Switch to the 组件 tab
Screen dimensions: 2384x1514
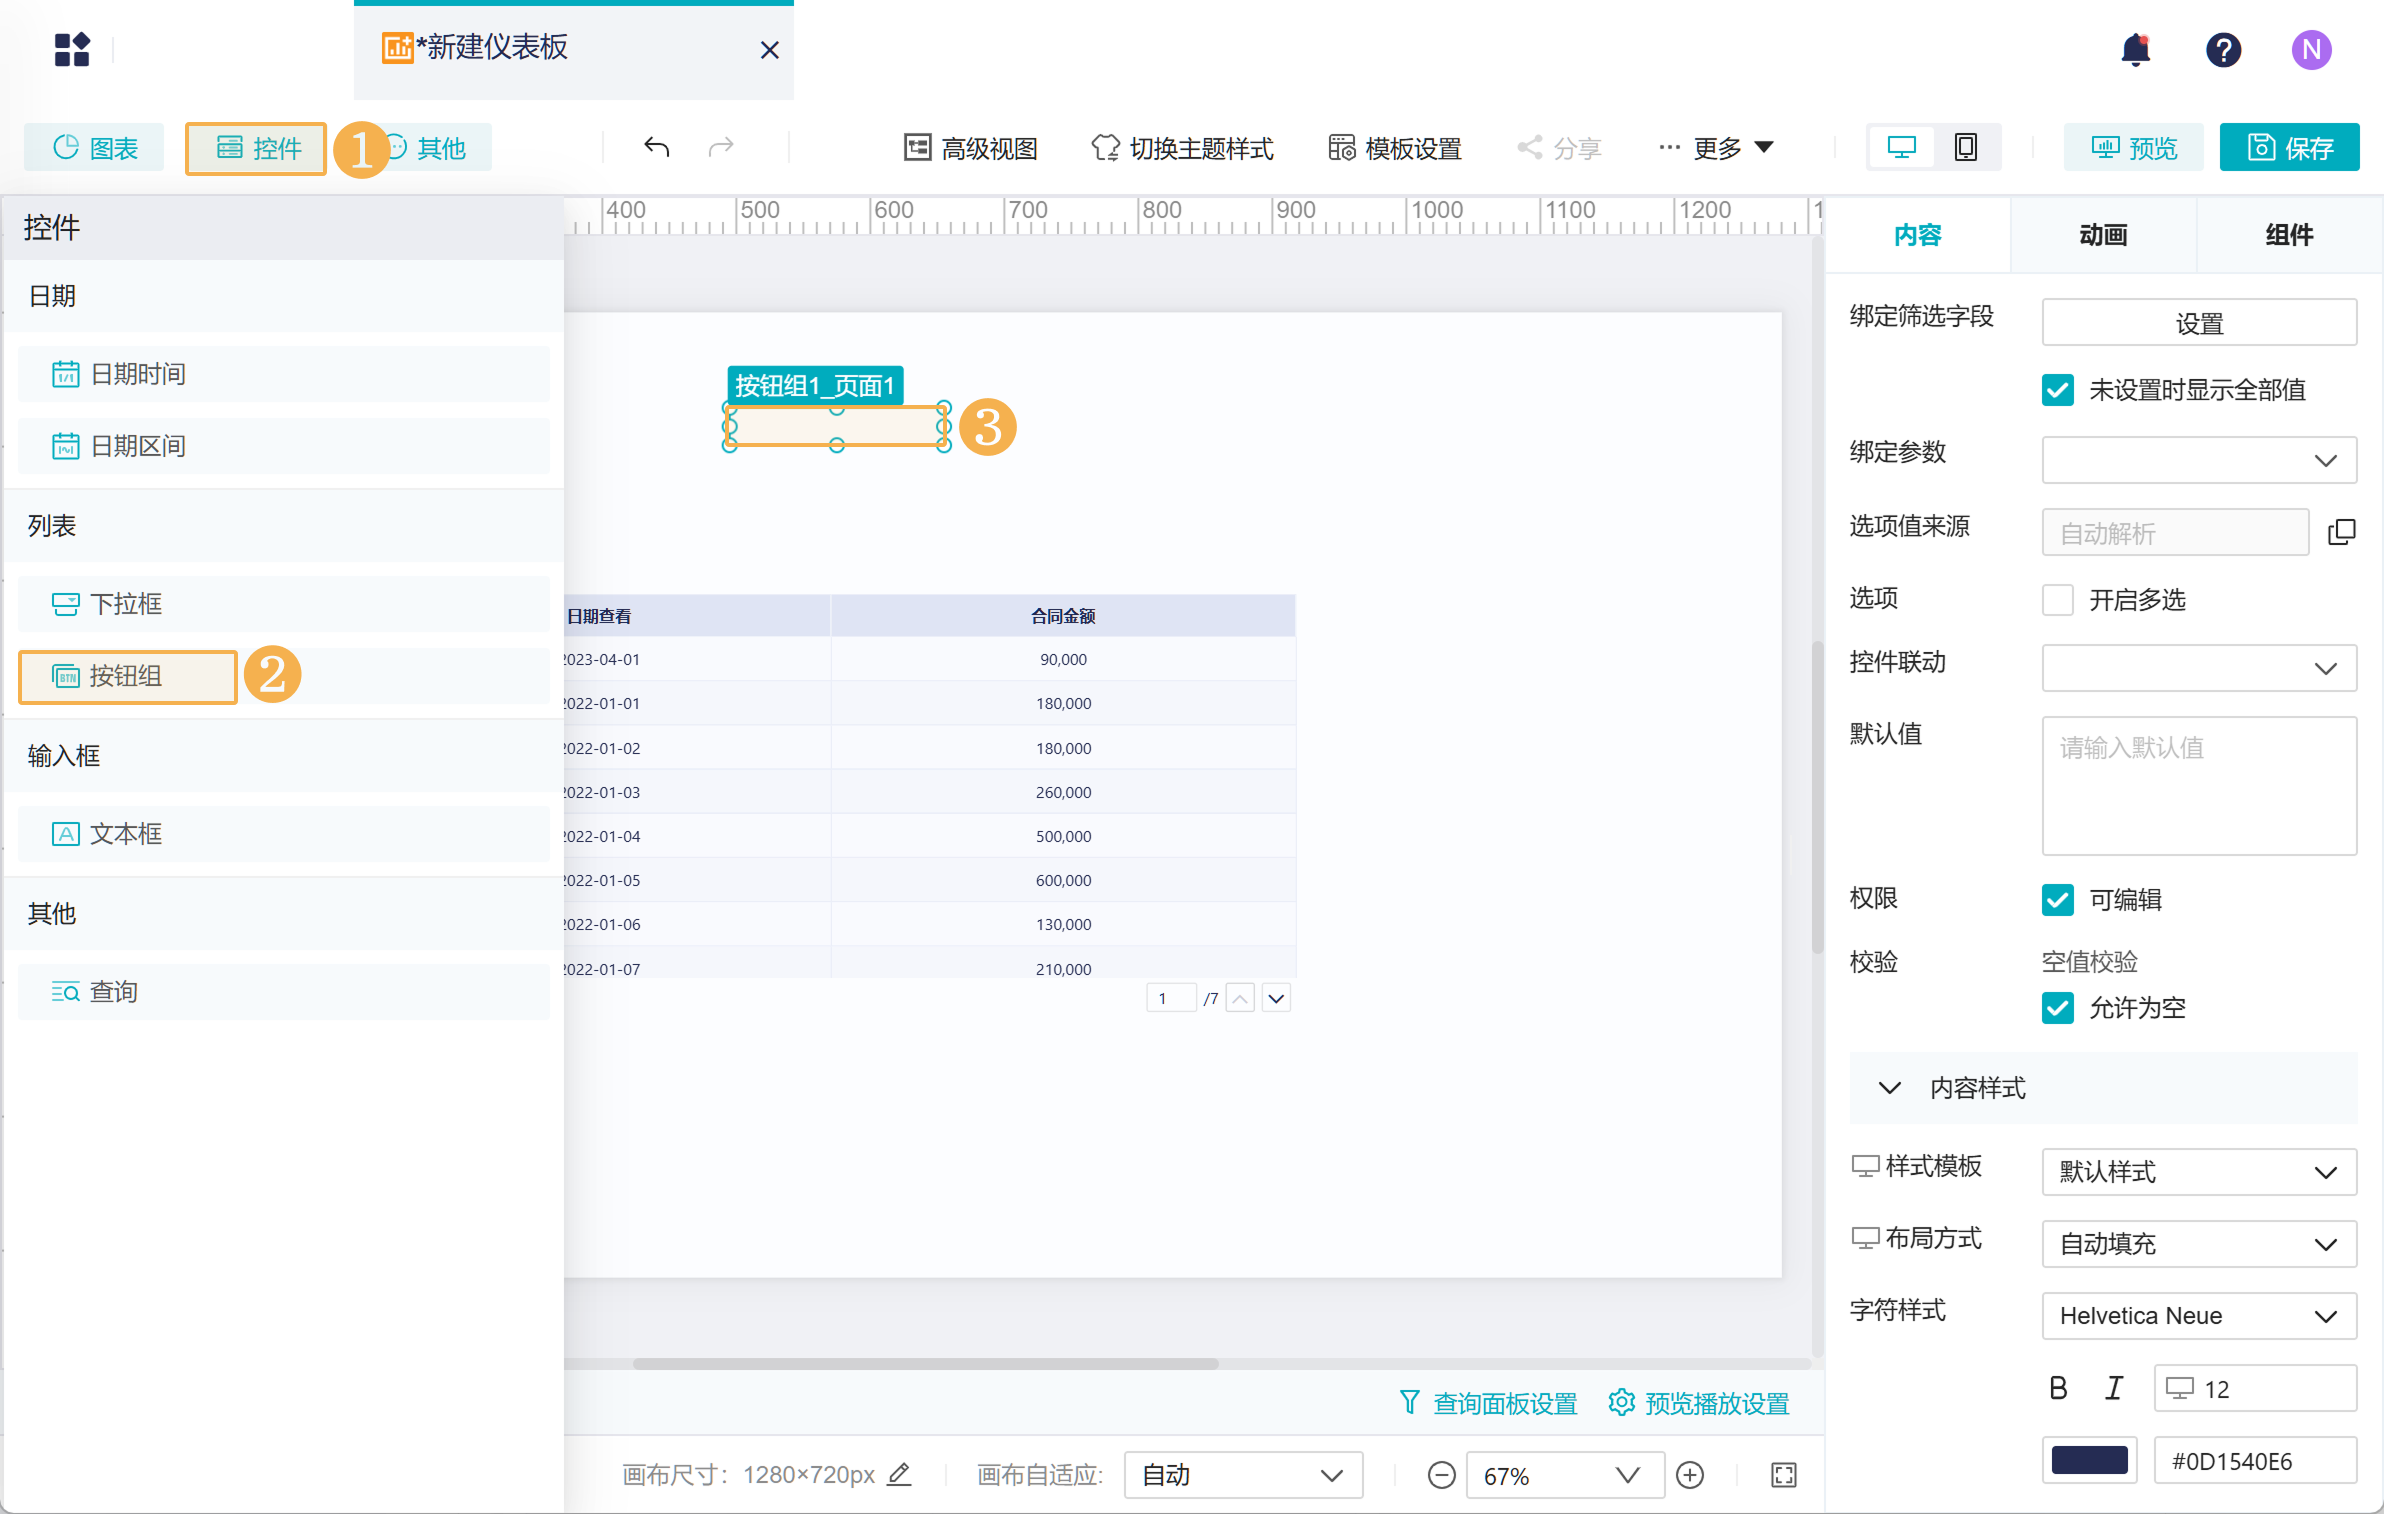pyautogui.click(x=2289, y=235)
